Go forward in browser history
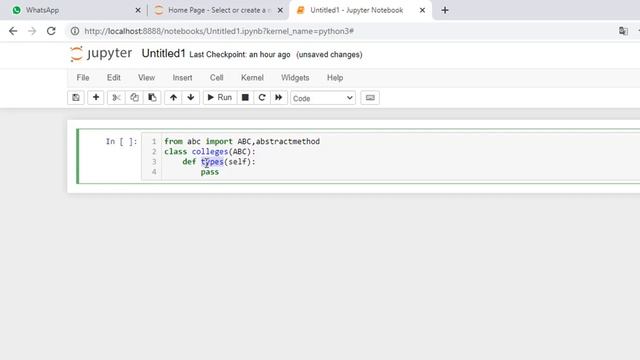The image size is (640, 360). [x=32, y=31]
